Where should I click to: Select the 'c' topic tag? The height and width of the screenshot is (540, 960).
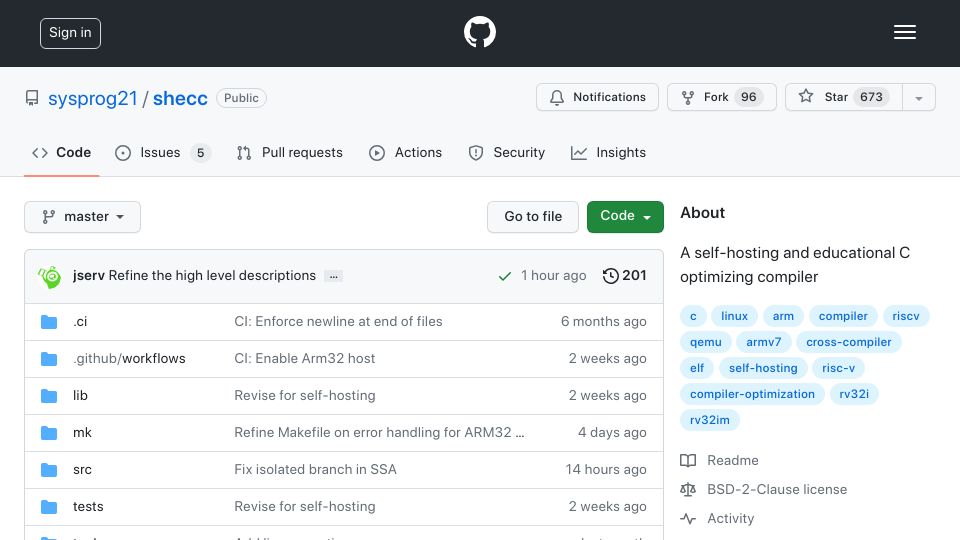tap(693, 316)
